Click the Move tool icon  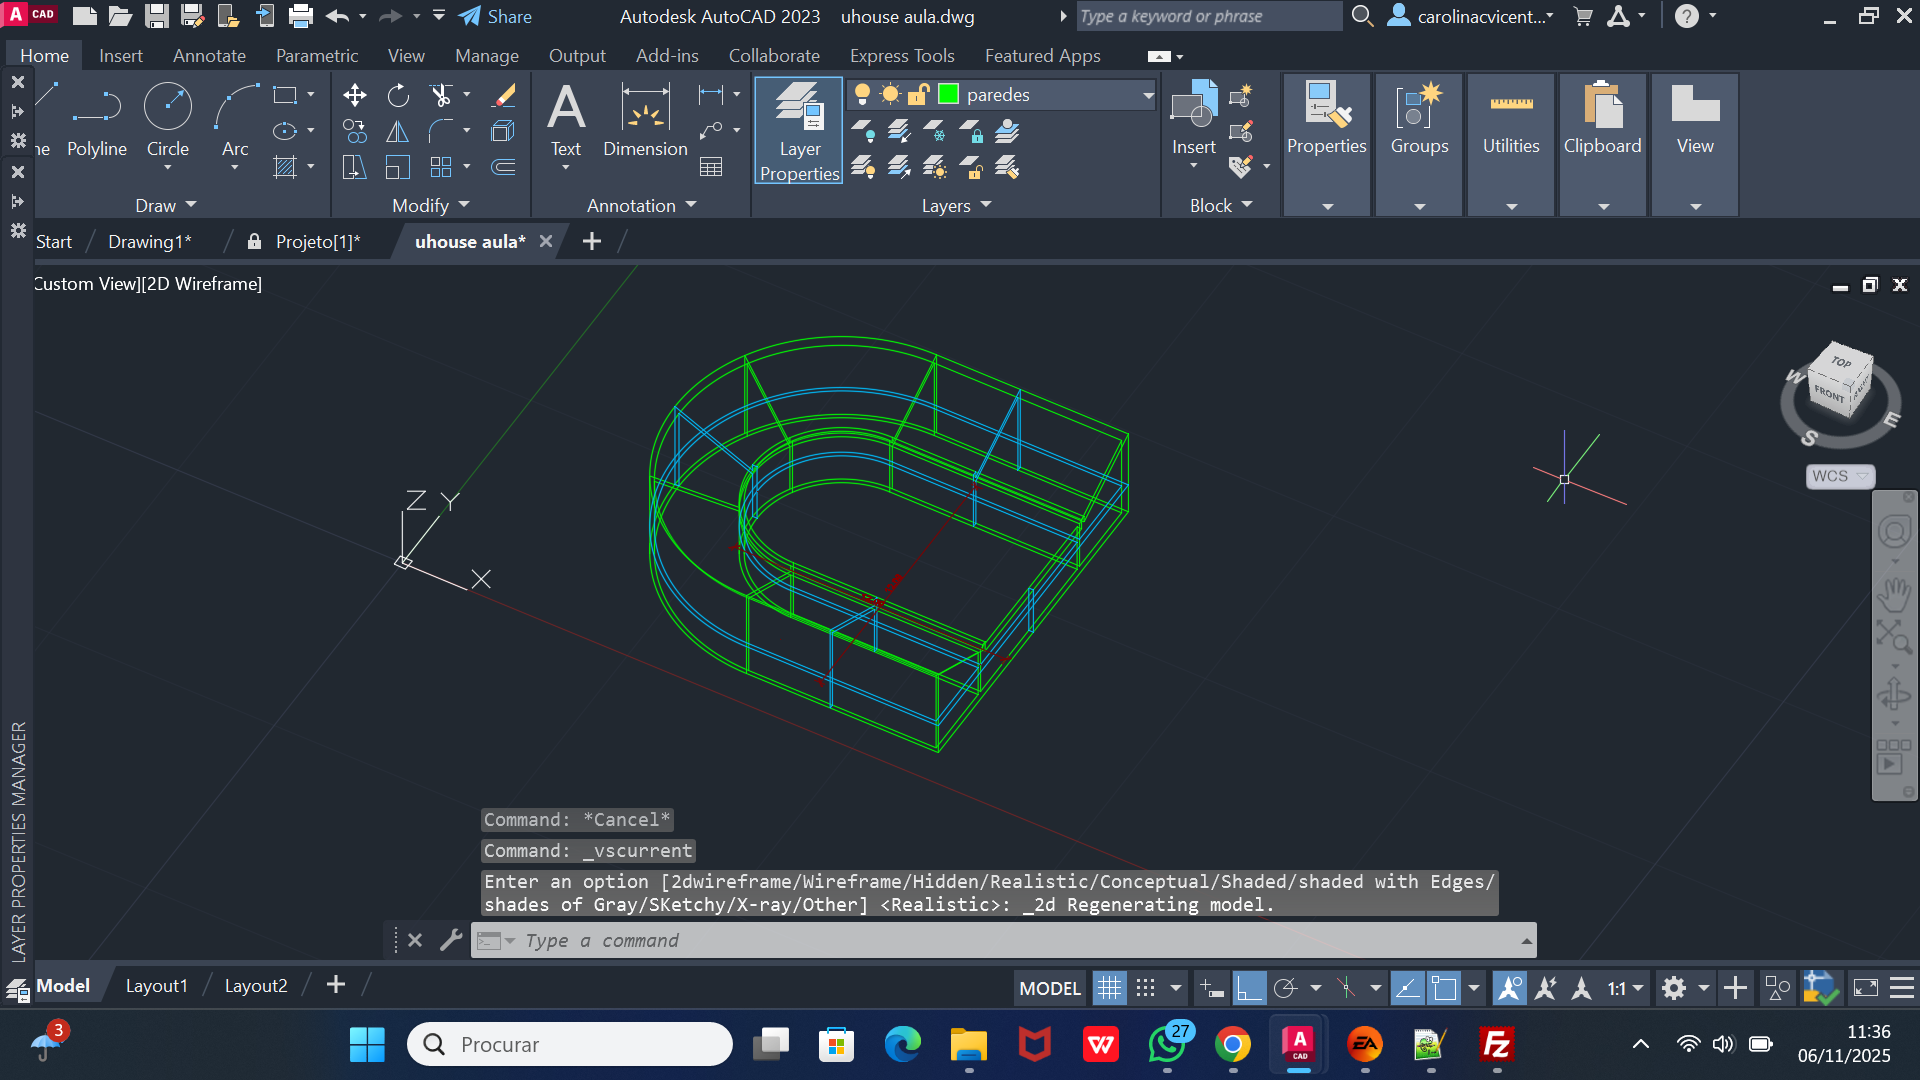point(354,95)
